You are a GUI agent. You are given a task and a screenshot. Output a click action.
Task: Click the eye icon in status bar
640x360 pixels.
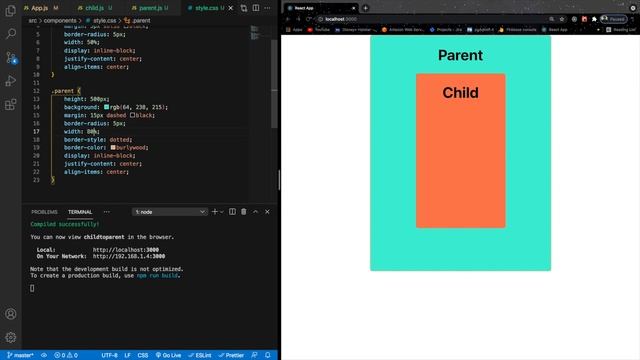44,355
